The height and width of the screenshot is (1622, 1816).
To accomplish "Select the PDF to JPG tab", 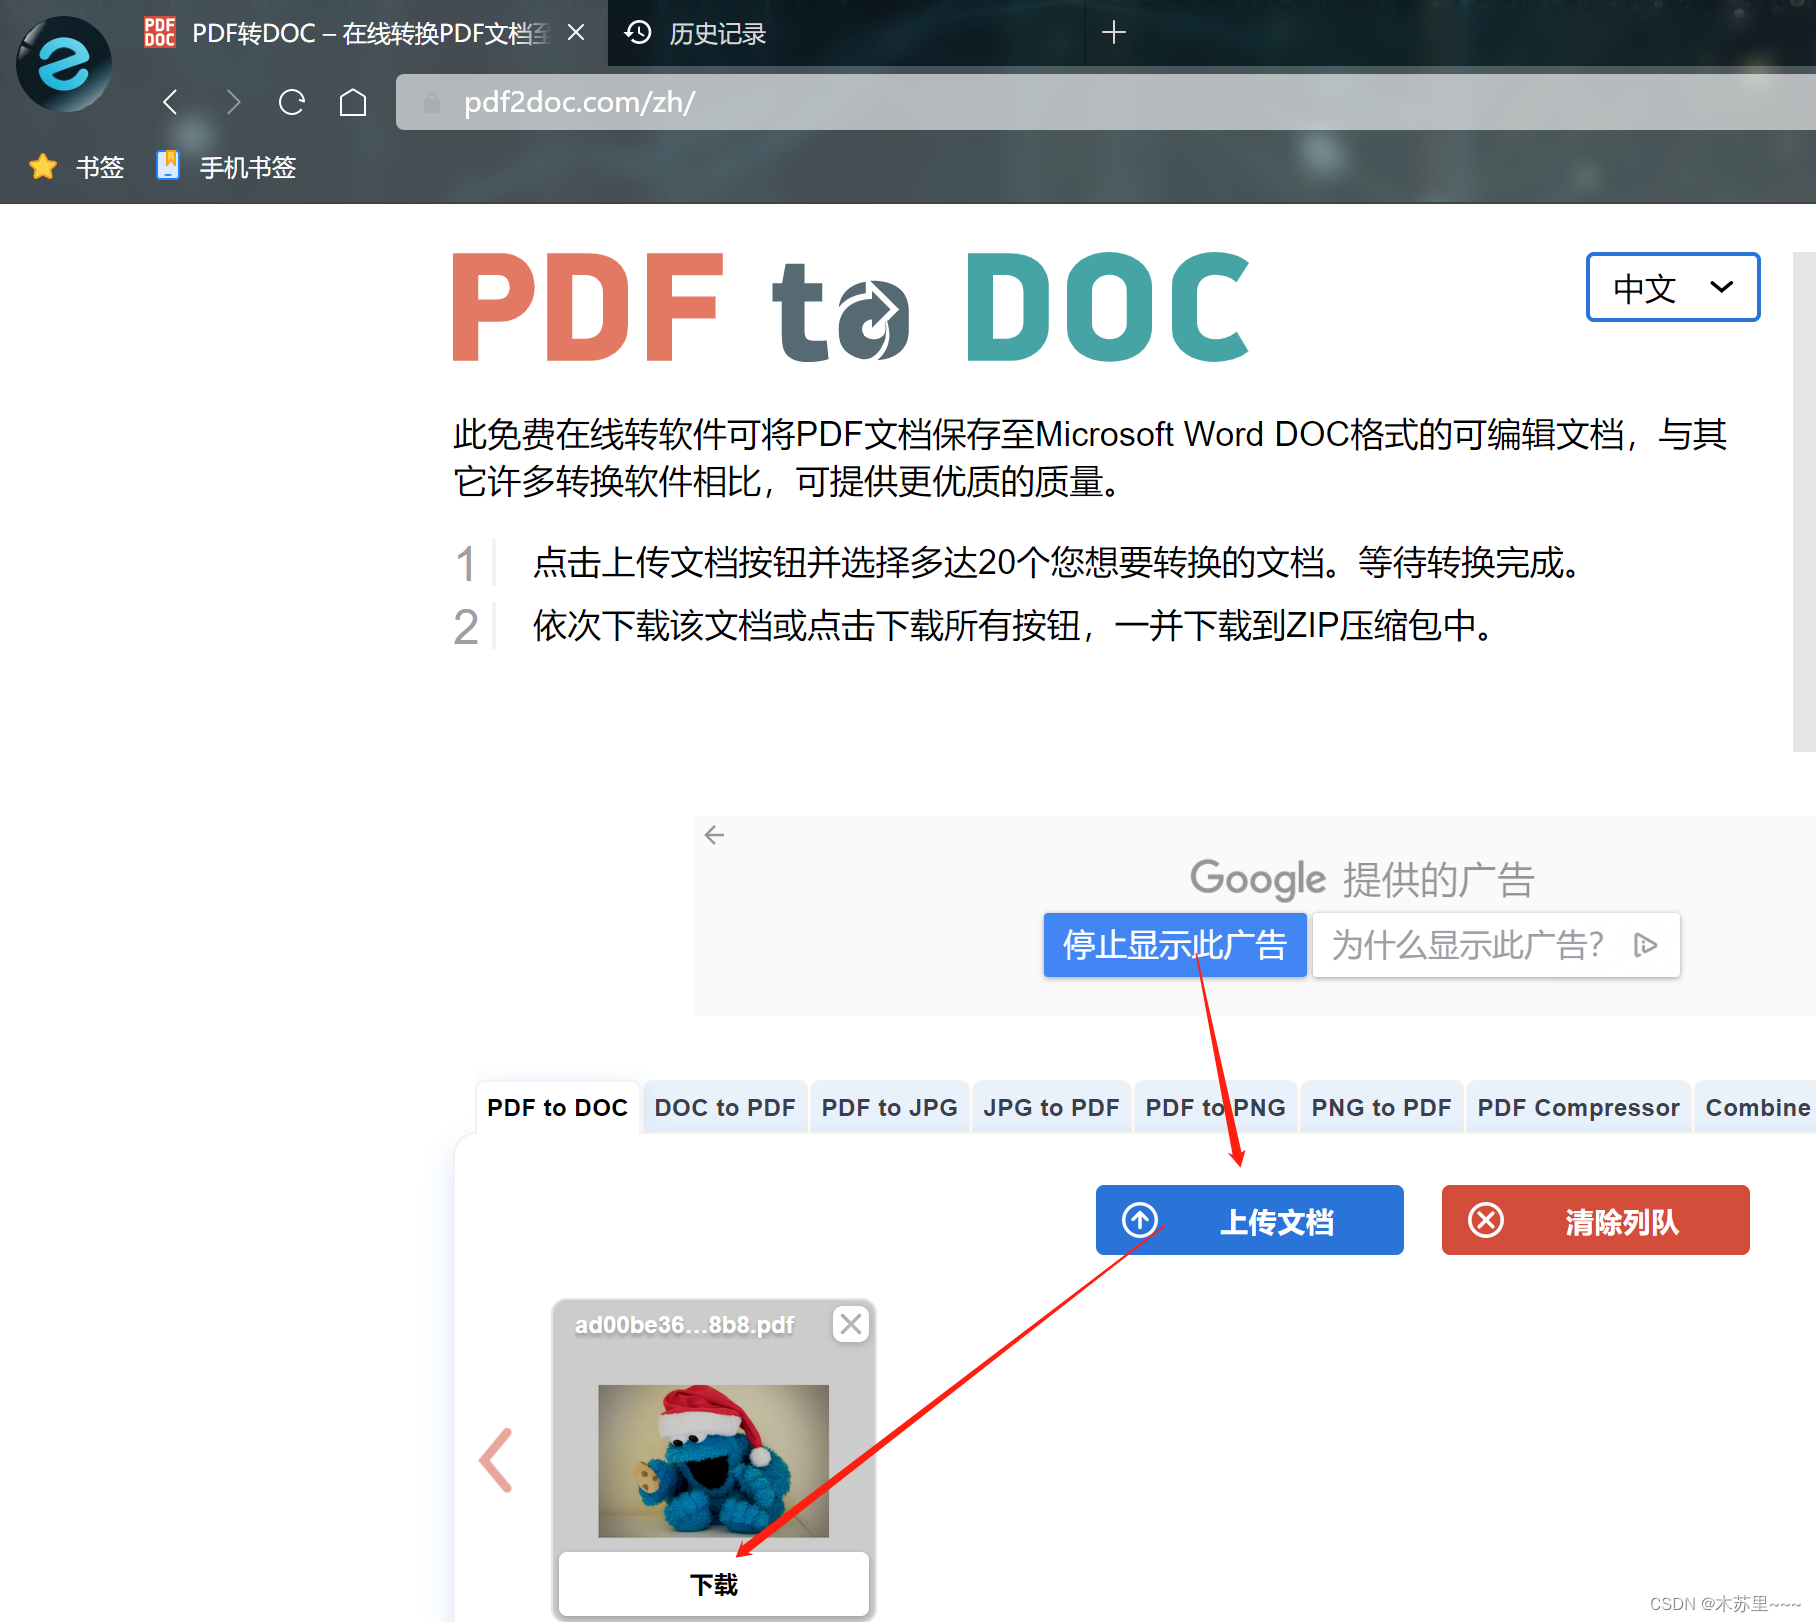I will coord(889,1107).
